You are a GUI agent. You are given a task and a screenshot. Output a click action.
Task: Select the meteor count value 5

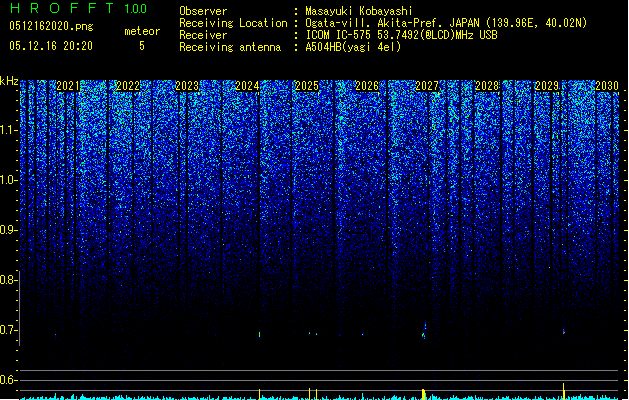(142, 46)
